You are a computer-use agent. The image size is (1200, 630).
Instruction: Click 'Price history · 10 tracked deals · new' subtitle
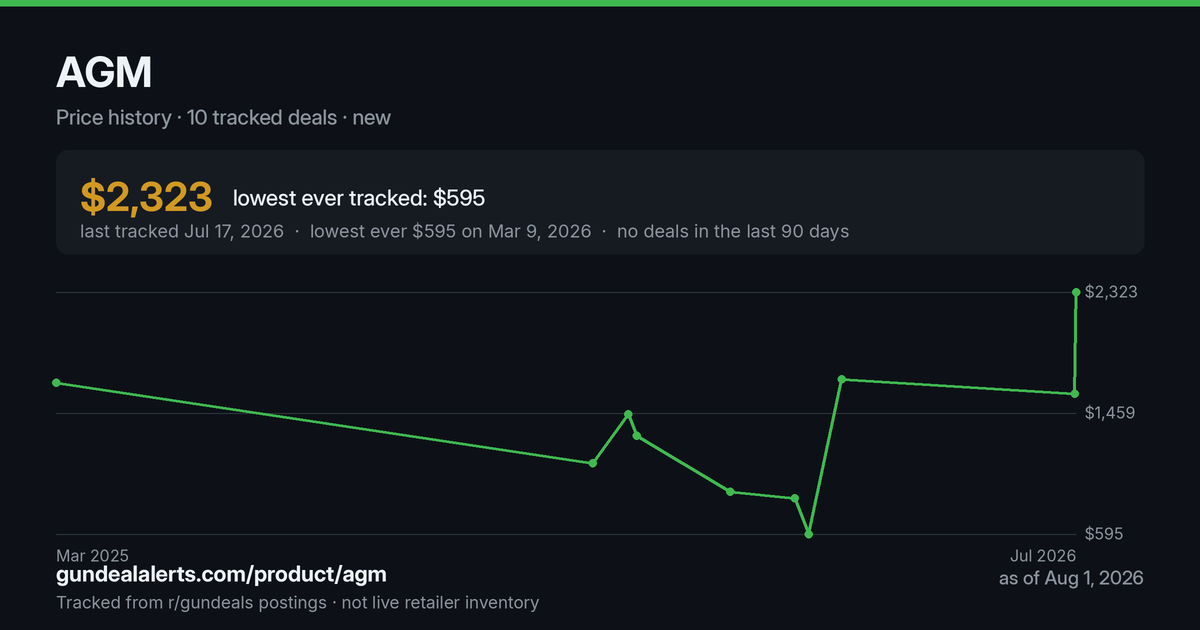[223, 118]
